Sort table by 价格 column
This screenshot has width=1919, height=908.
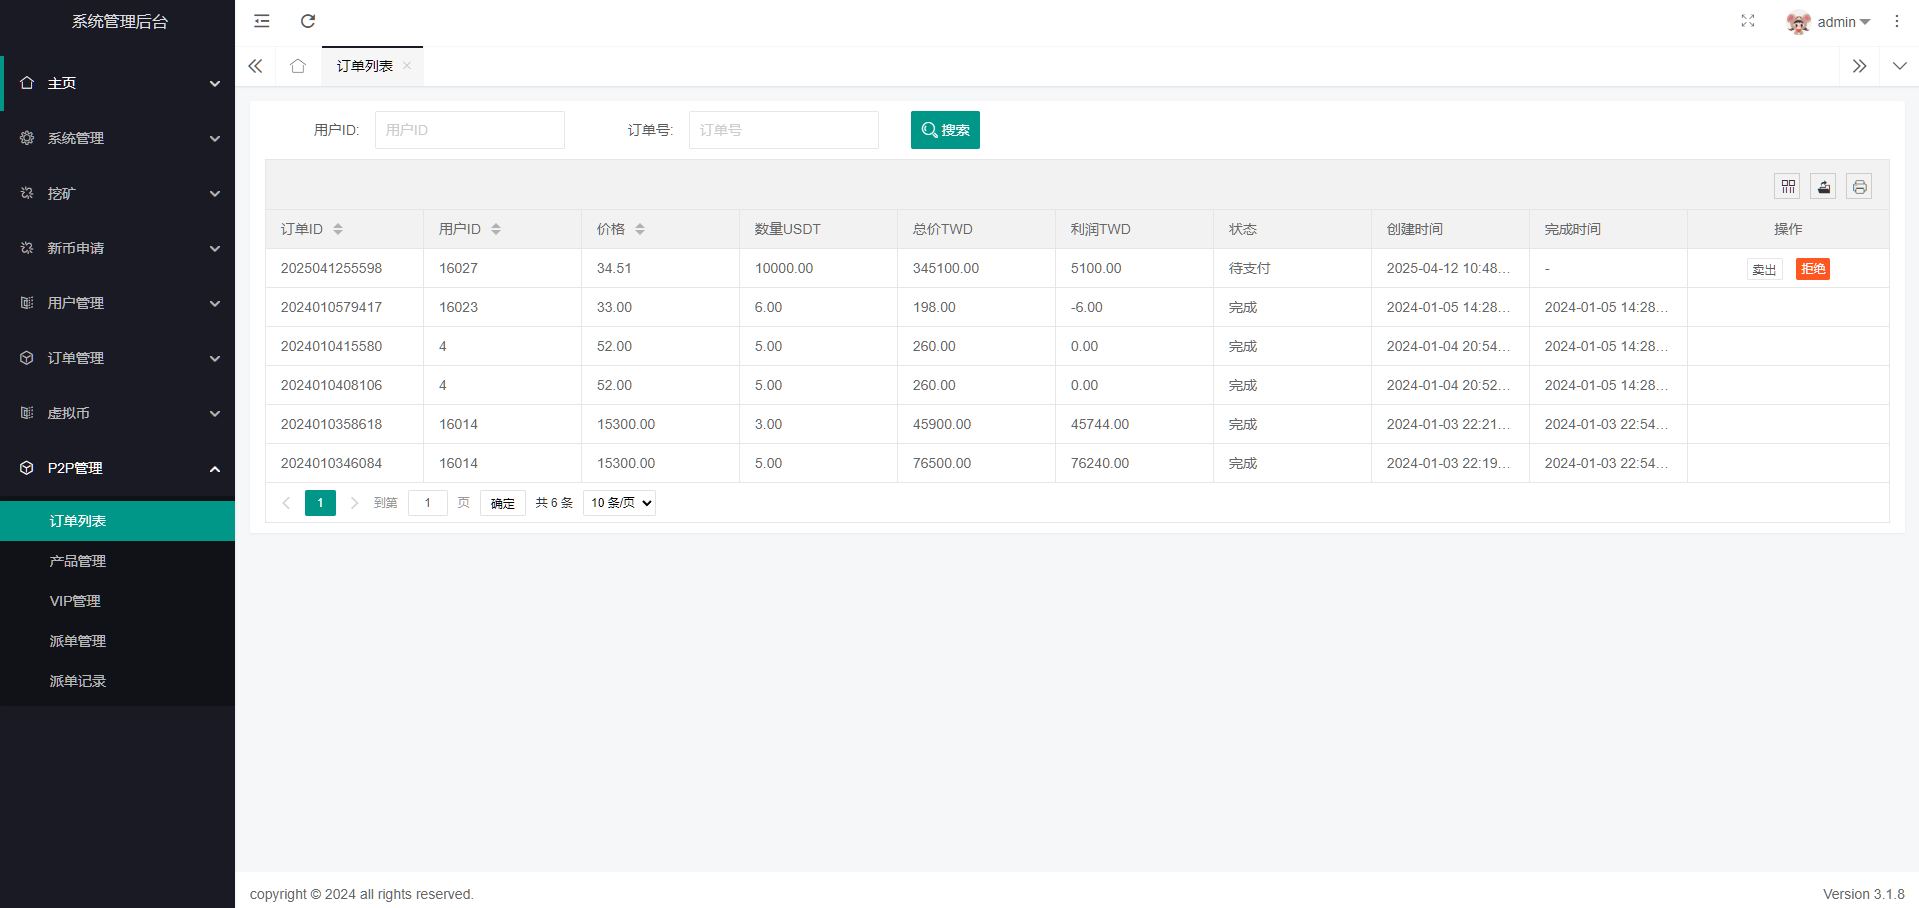coord(640,229)
